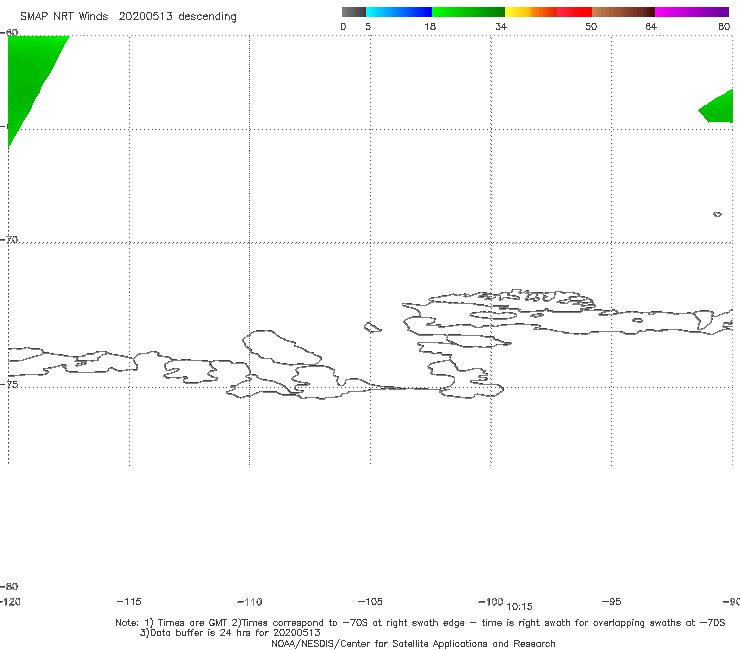Click the date "20200513" in the title

tap(145, 16)
